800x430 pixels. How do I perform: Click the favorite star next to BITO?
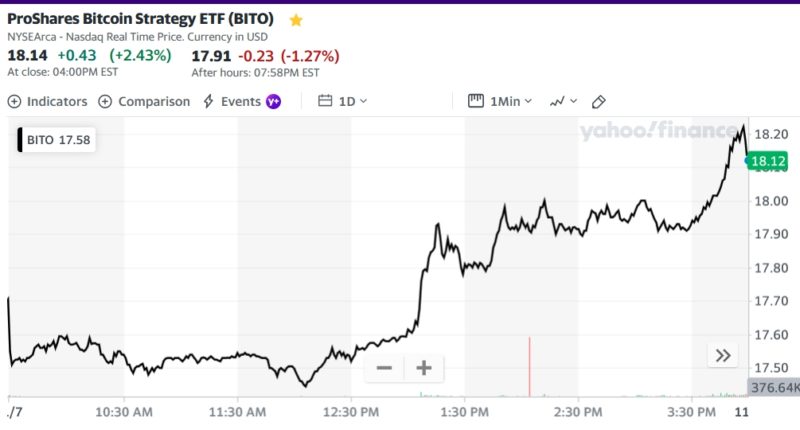point(295,20)
